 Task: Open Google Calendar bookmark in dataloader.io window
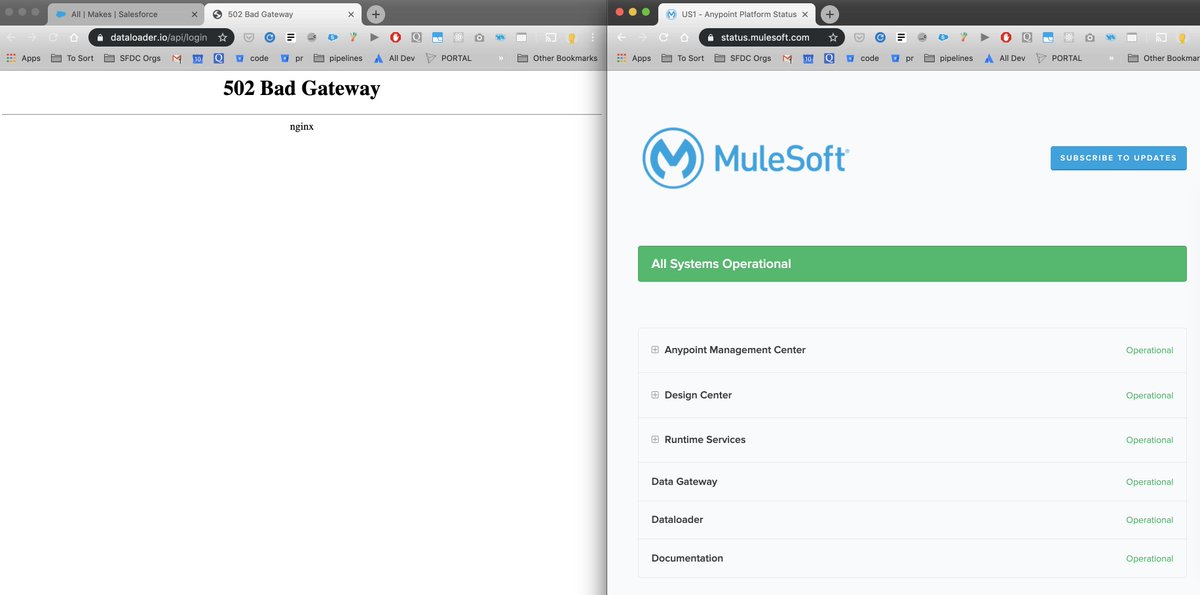pos(197,58)
